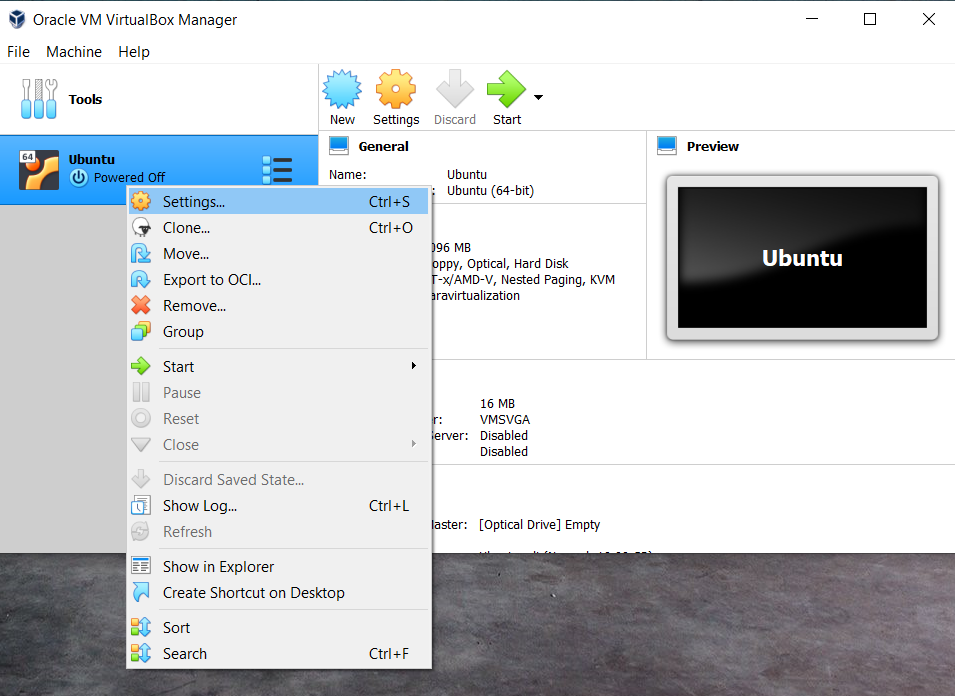
Task: Choose Create Shortcut on Desktop
Action: (278, 593)
